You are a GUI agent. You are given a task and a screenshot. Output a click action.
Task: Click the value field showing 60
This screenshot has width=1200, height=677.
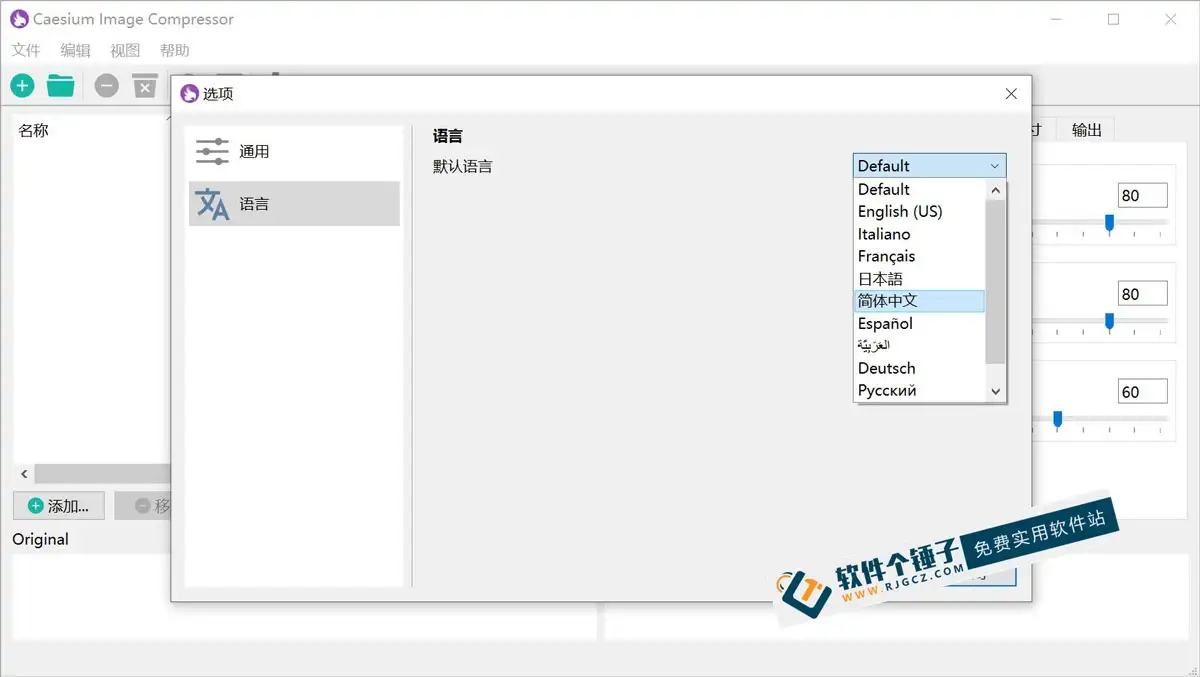pyautogui.click(x=1142, y=392)
